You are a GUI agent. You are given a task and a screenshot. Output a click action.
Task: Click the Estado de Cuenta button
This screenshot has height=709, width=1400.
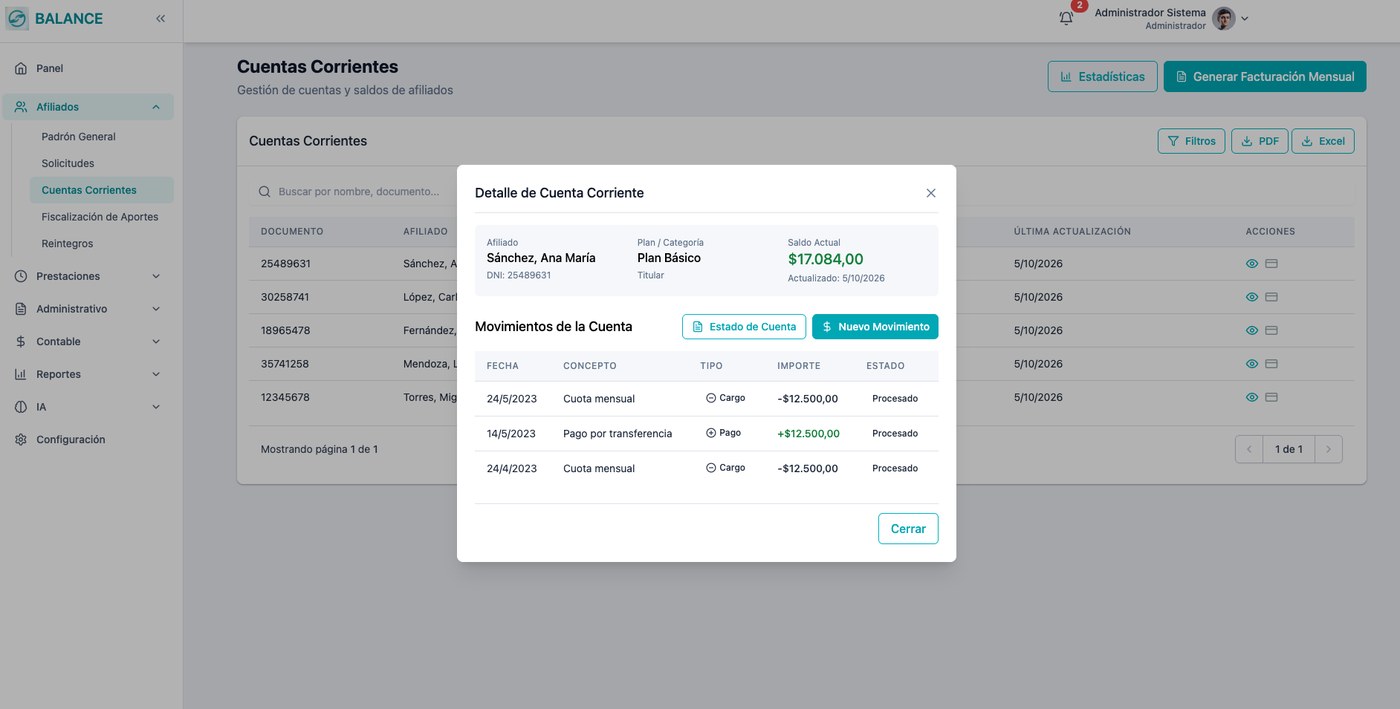click(x=744, y=327)
